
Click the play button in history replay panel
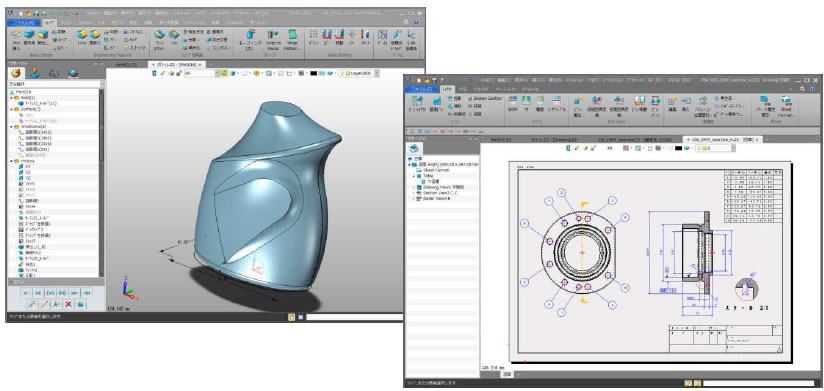(25, 293)
